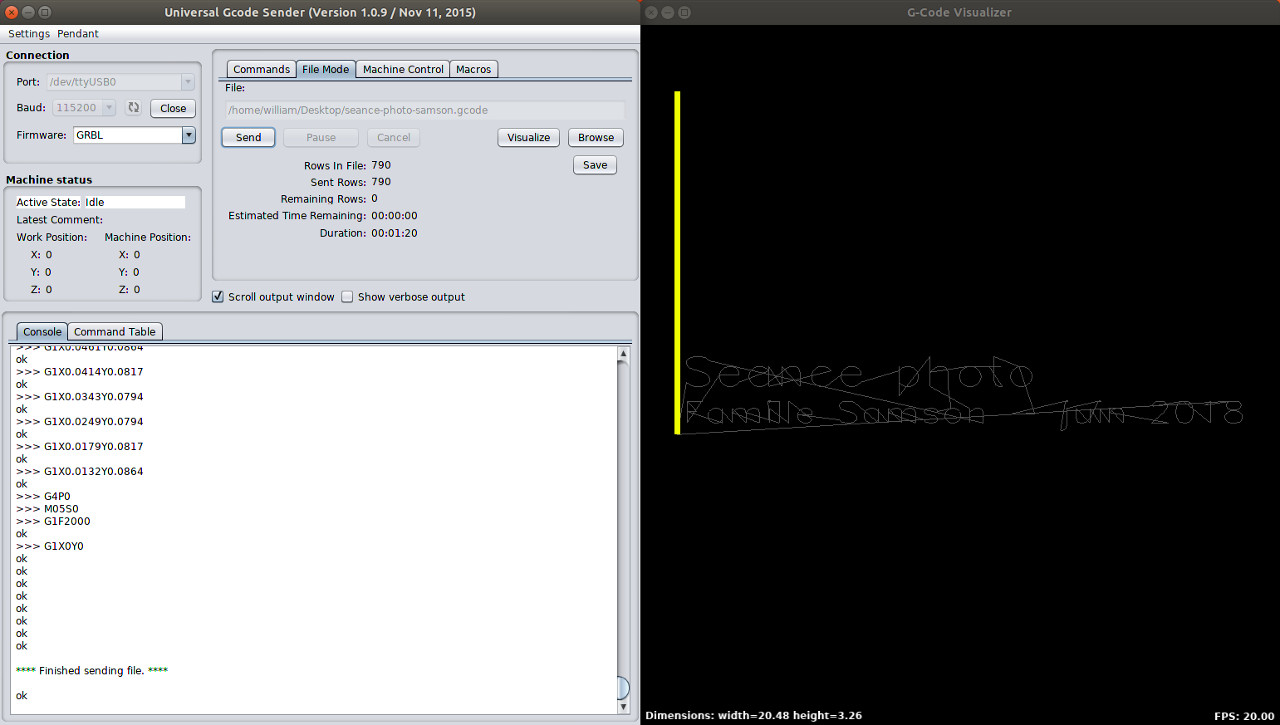
Task: Click the console scroll-down arrow
Action: click(624, 706)
